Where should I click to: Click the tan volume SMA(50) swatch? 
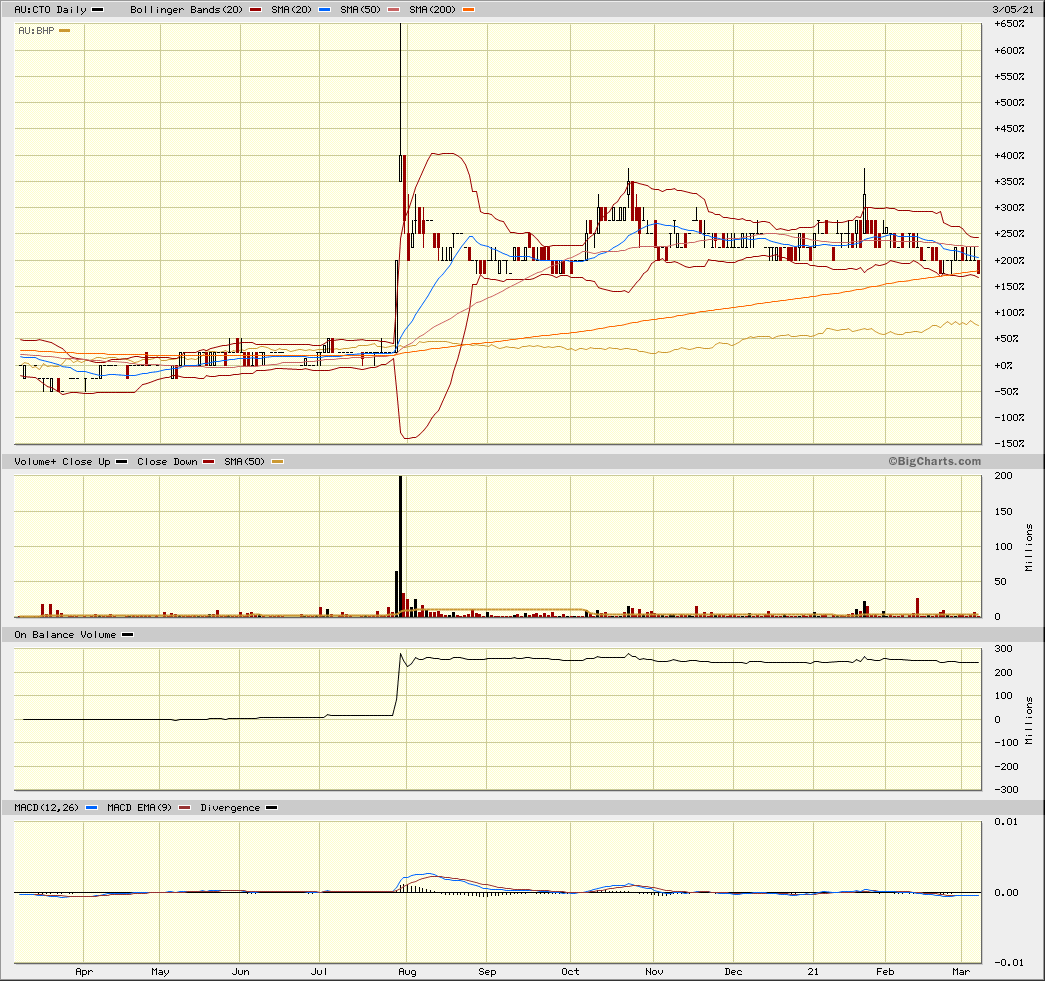pyautogui.click(x=277, y=462)
